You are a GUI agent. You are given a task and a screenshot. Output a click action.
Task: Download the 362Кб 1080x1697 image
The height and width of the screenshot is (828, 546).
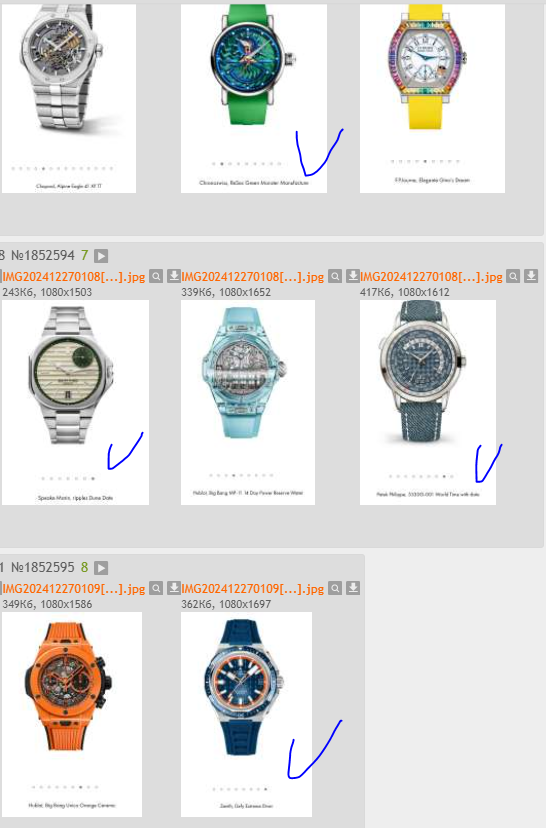click(353, 588)
